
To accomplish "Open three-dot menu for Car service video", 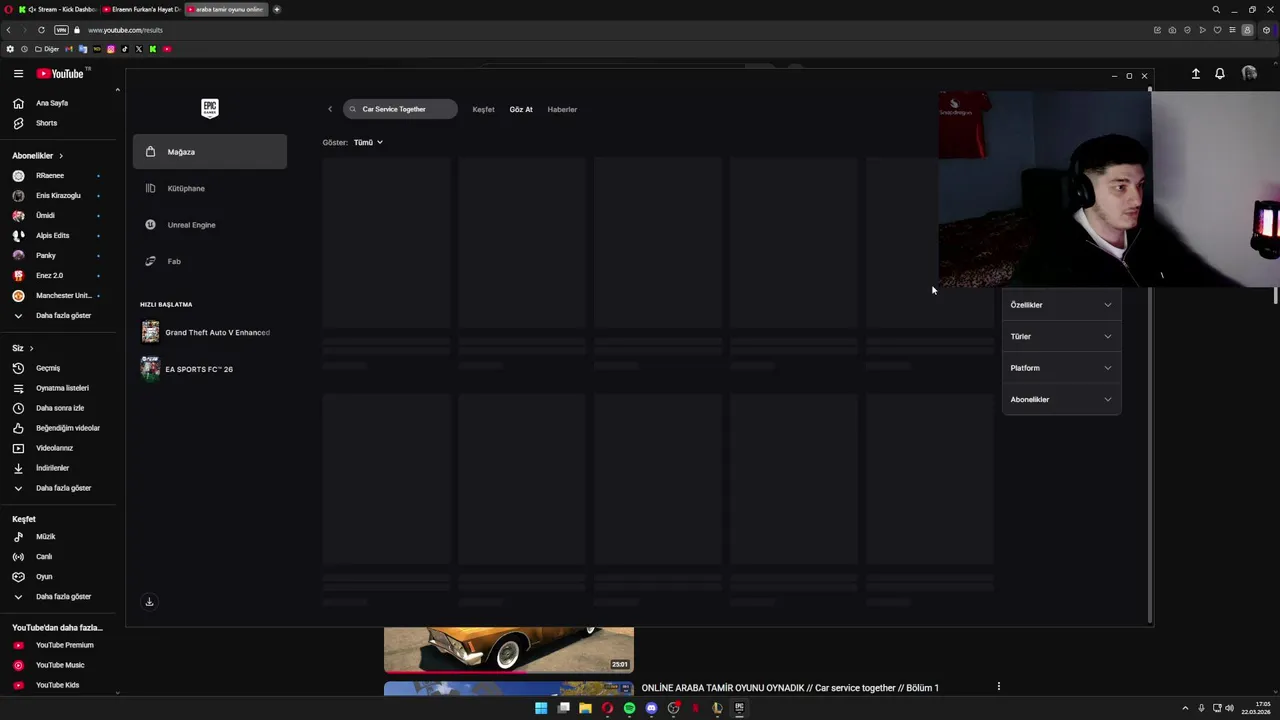I will (998, 687).
